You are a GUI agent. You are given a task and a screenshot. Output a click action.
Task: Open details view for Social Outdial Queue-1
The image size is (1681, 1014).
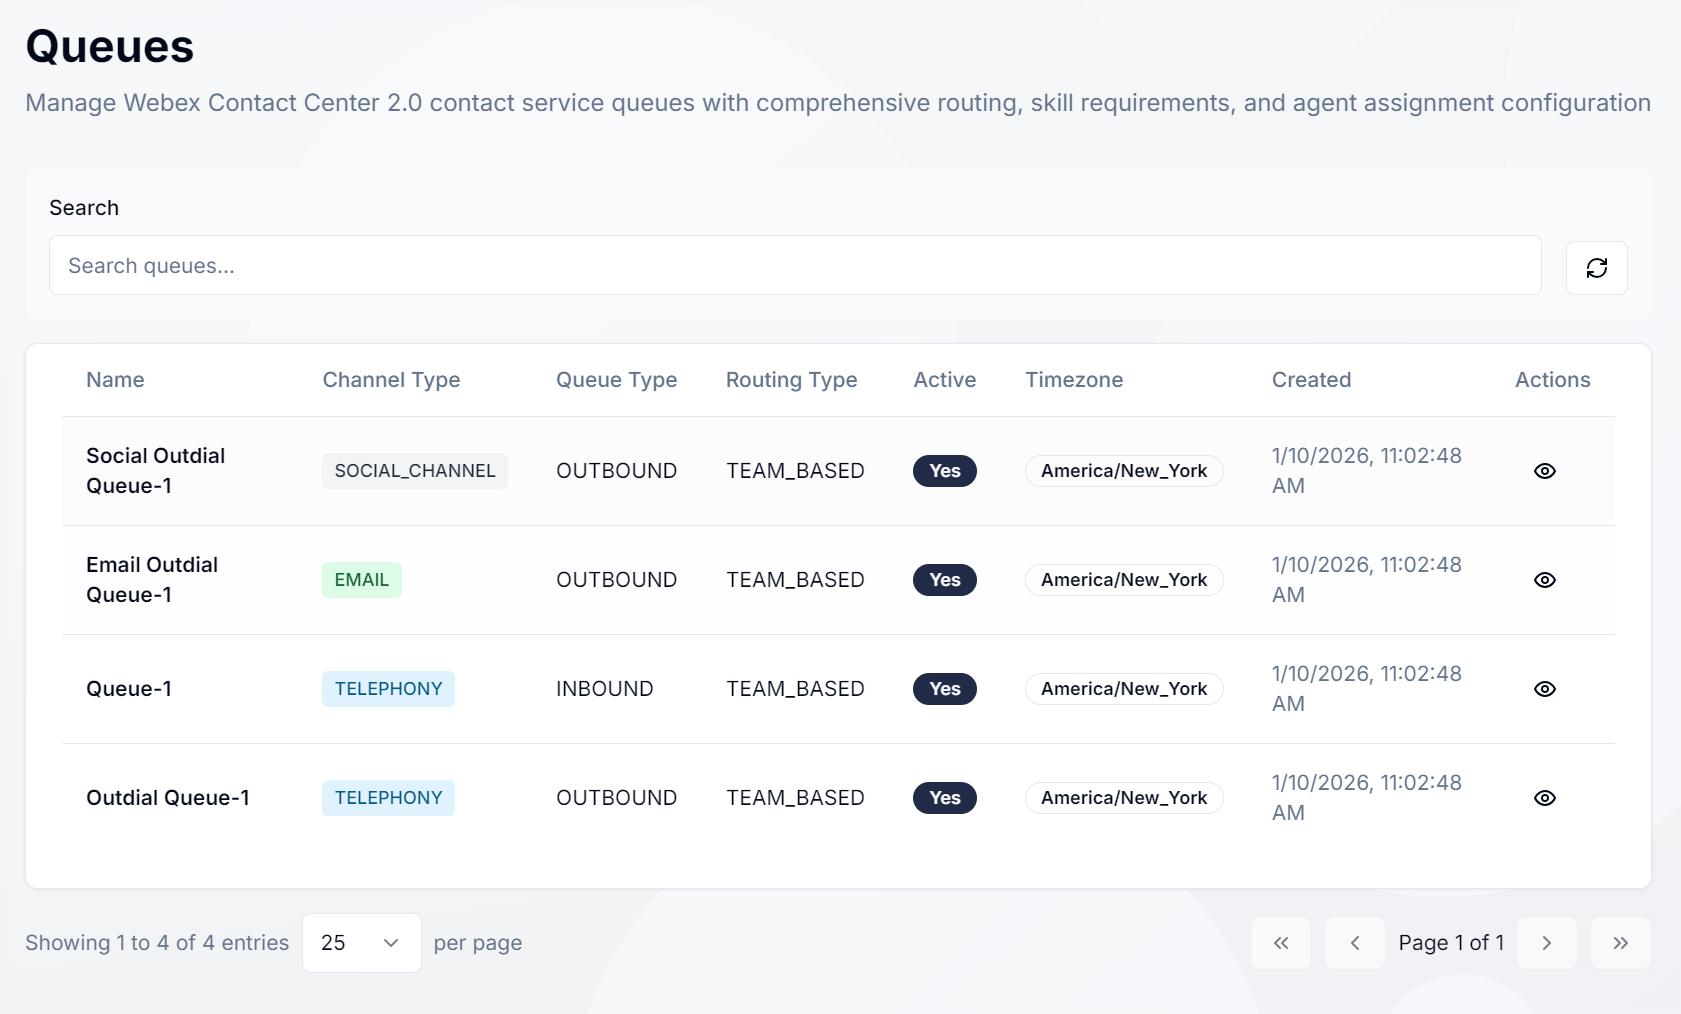pos(1544,470)
